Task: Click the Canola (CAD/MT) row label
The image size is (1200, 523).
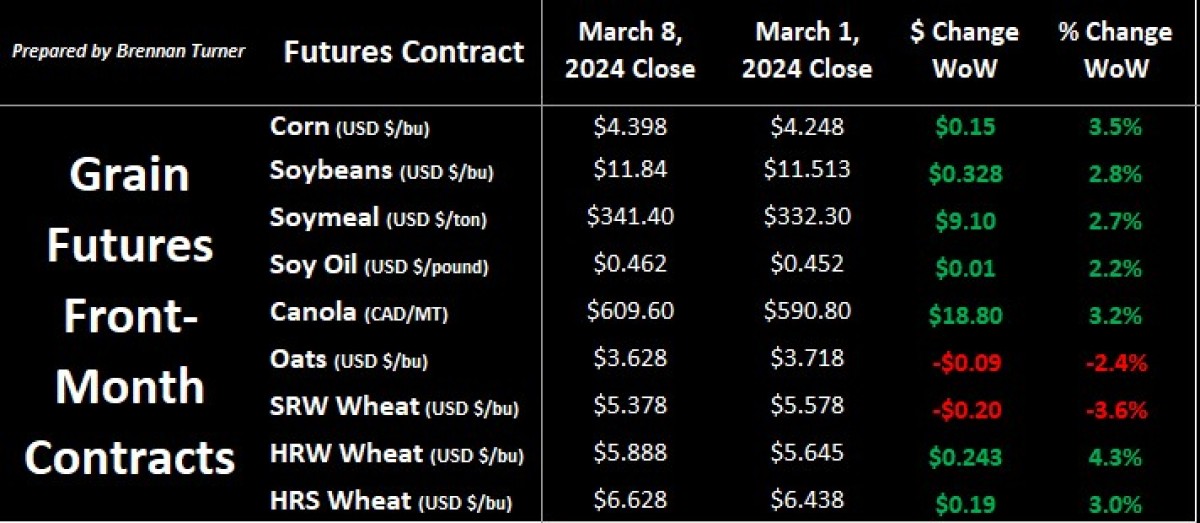Action: (359, 313)
